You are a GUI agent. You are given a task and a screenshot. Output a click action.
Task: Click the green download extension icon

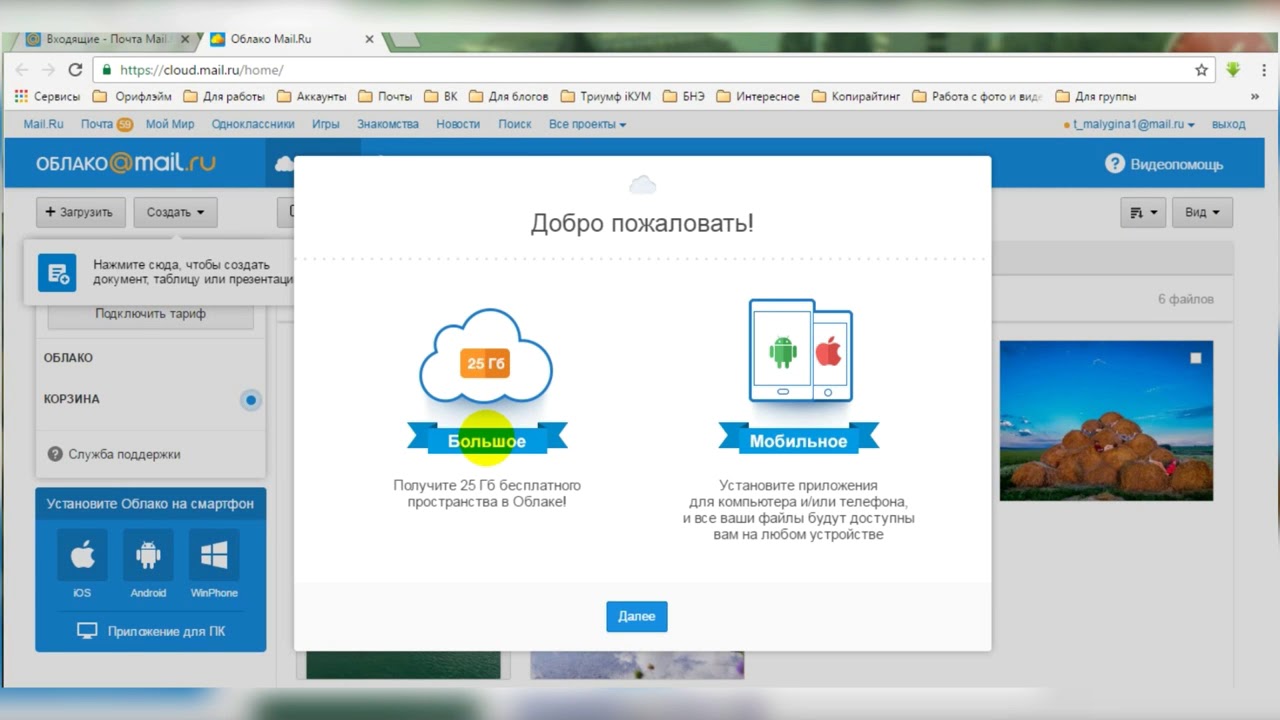[1234, 70]
